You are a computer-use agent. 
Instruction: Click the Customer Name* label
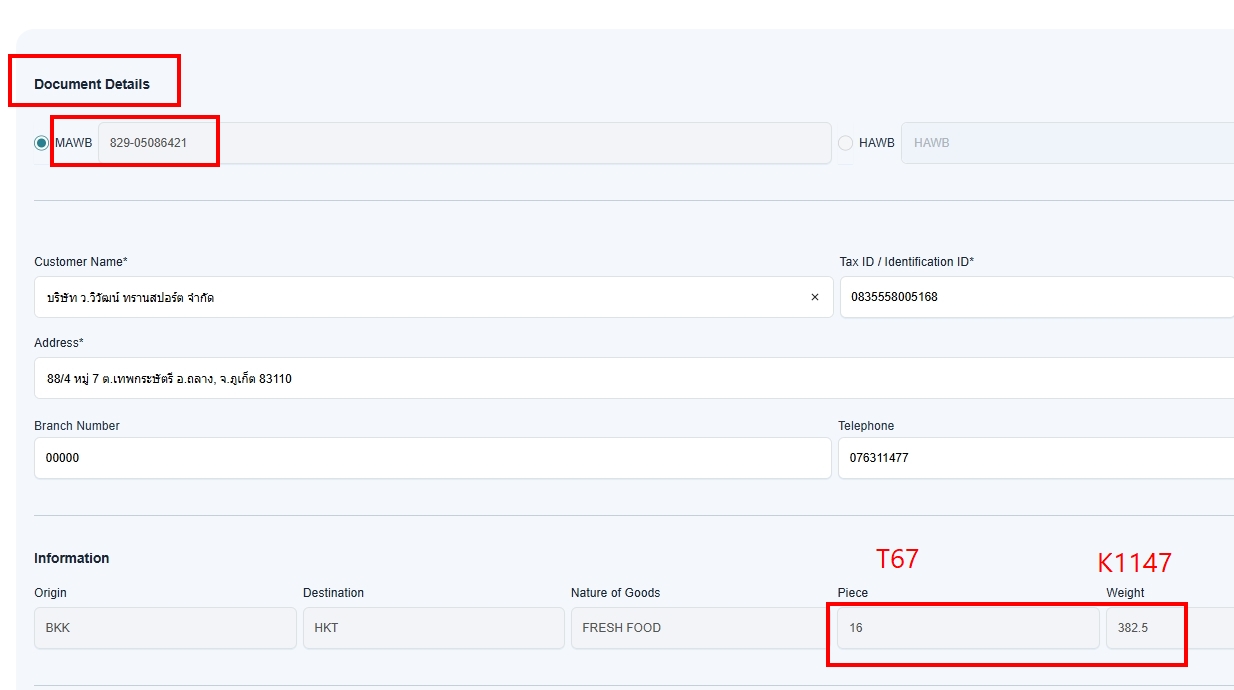click(x=81, y=262)
